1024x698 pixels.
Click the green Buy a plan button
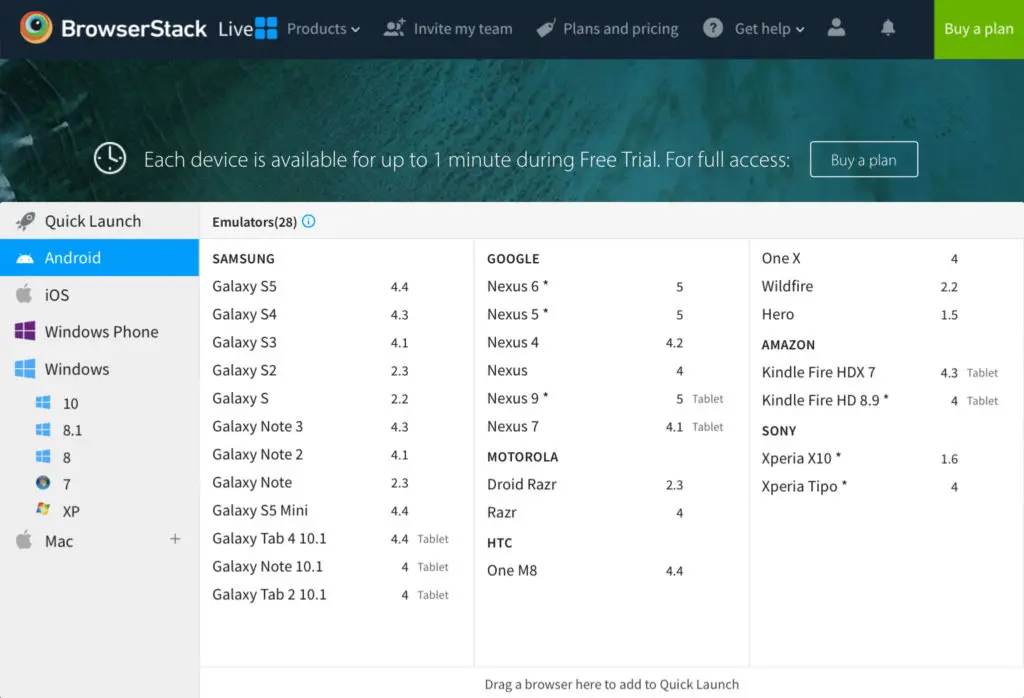pyautogui.click(x=979, y=29)
